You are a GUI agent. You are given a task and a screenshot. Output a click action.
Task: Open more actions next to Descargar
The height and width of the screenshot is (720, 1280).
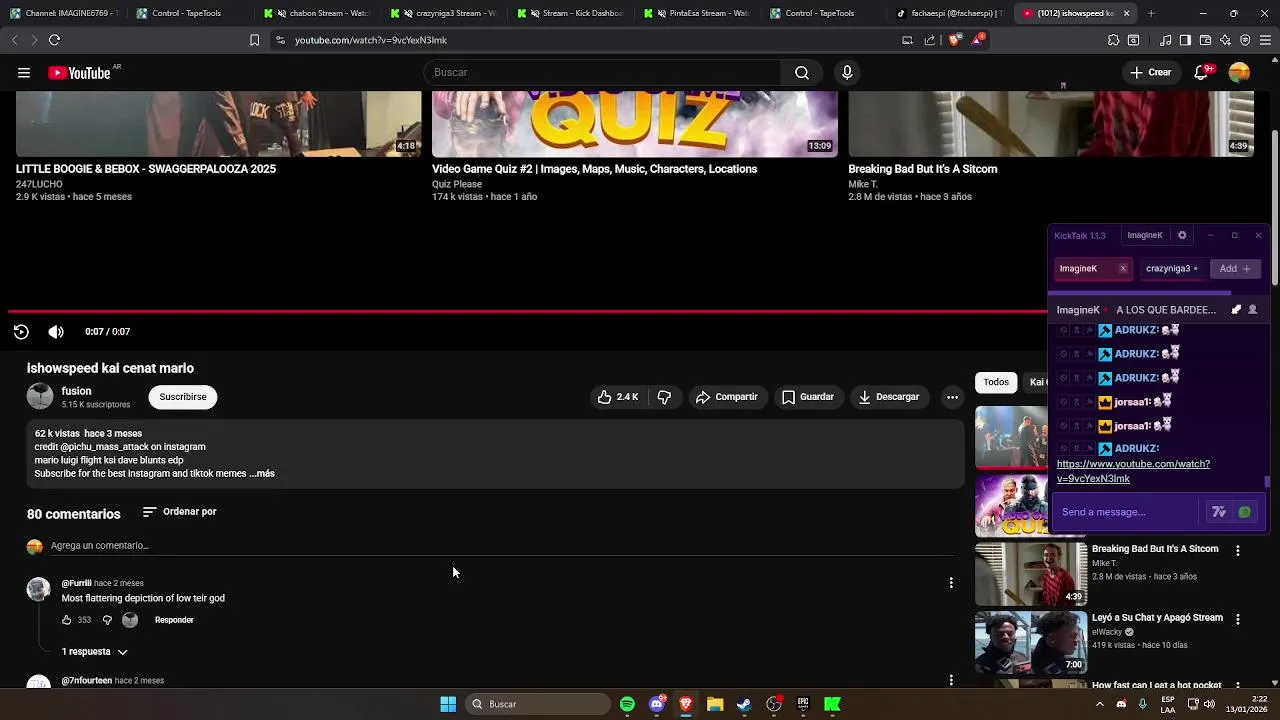pos(952,397)
